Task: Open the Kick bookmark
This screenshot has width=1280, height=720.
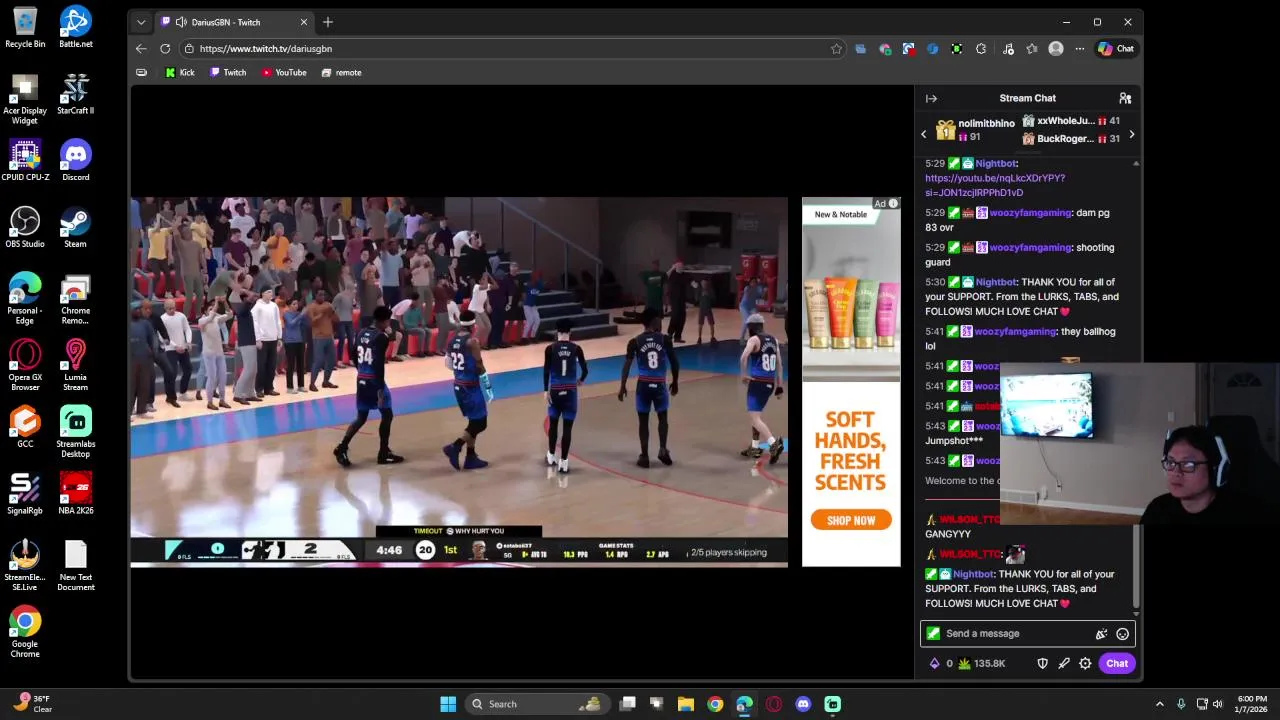Action: (180, 72)
